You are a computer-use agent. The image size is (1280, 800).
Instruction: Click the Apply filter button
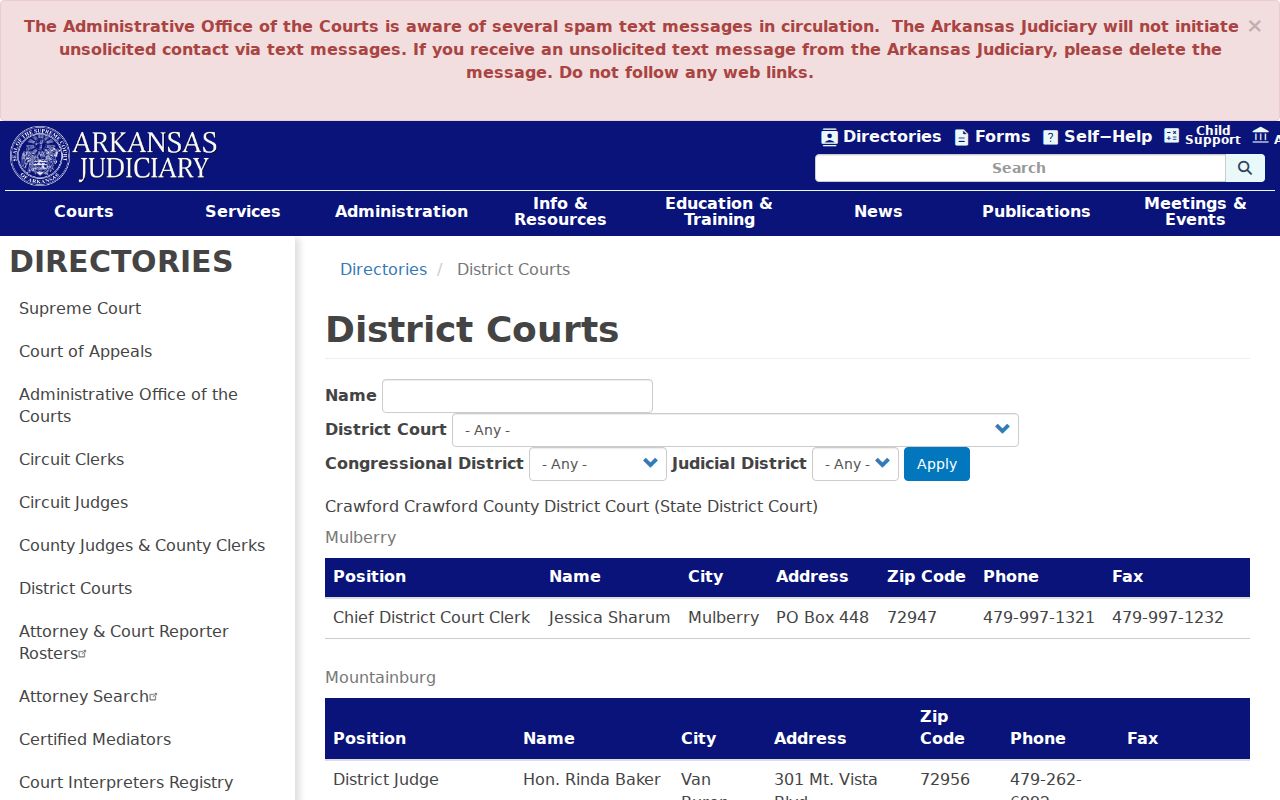[x=937, y=464]
